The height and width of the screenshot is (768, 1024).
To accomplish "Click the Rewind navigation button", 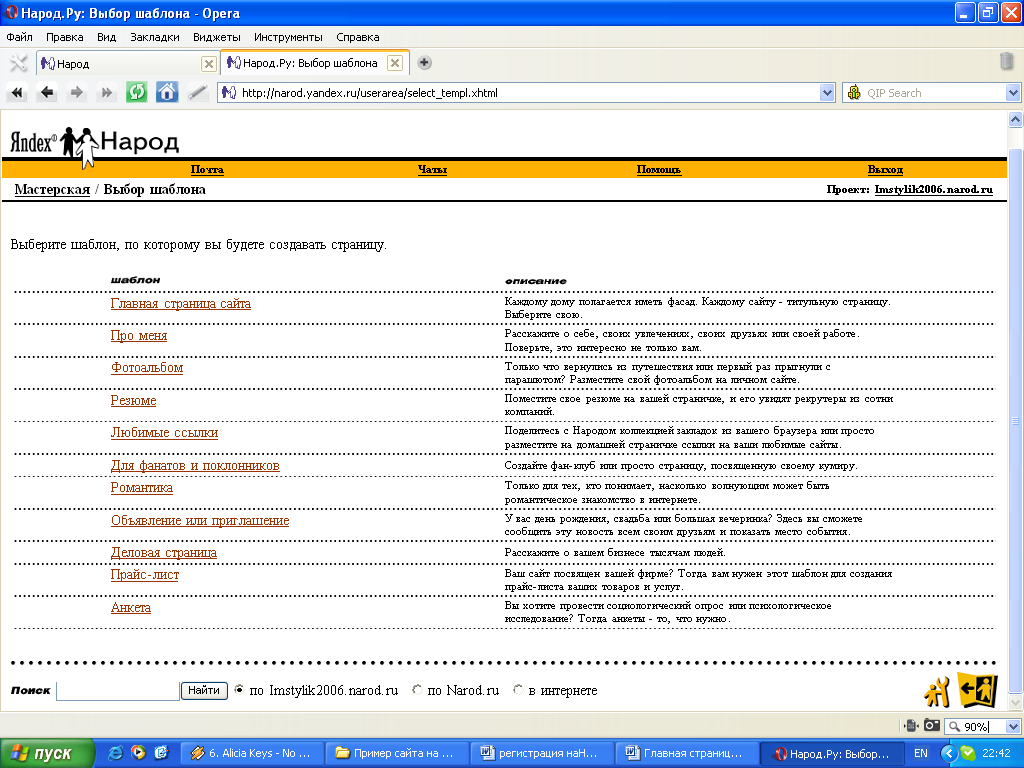I will pyautogui.click(x=17, y=93).
